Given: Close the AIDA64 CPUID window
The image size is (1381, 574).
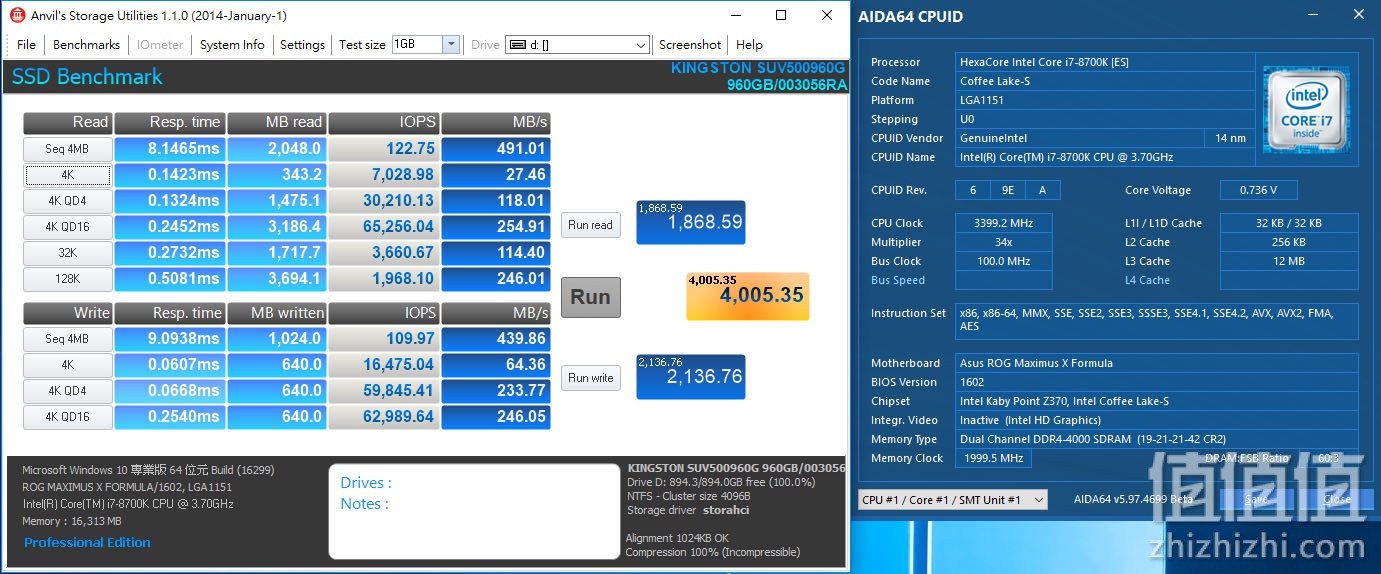Looking at the screenshot, I should [x=1359, y=15].
